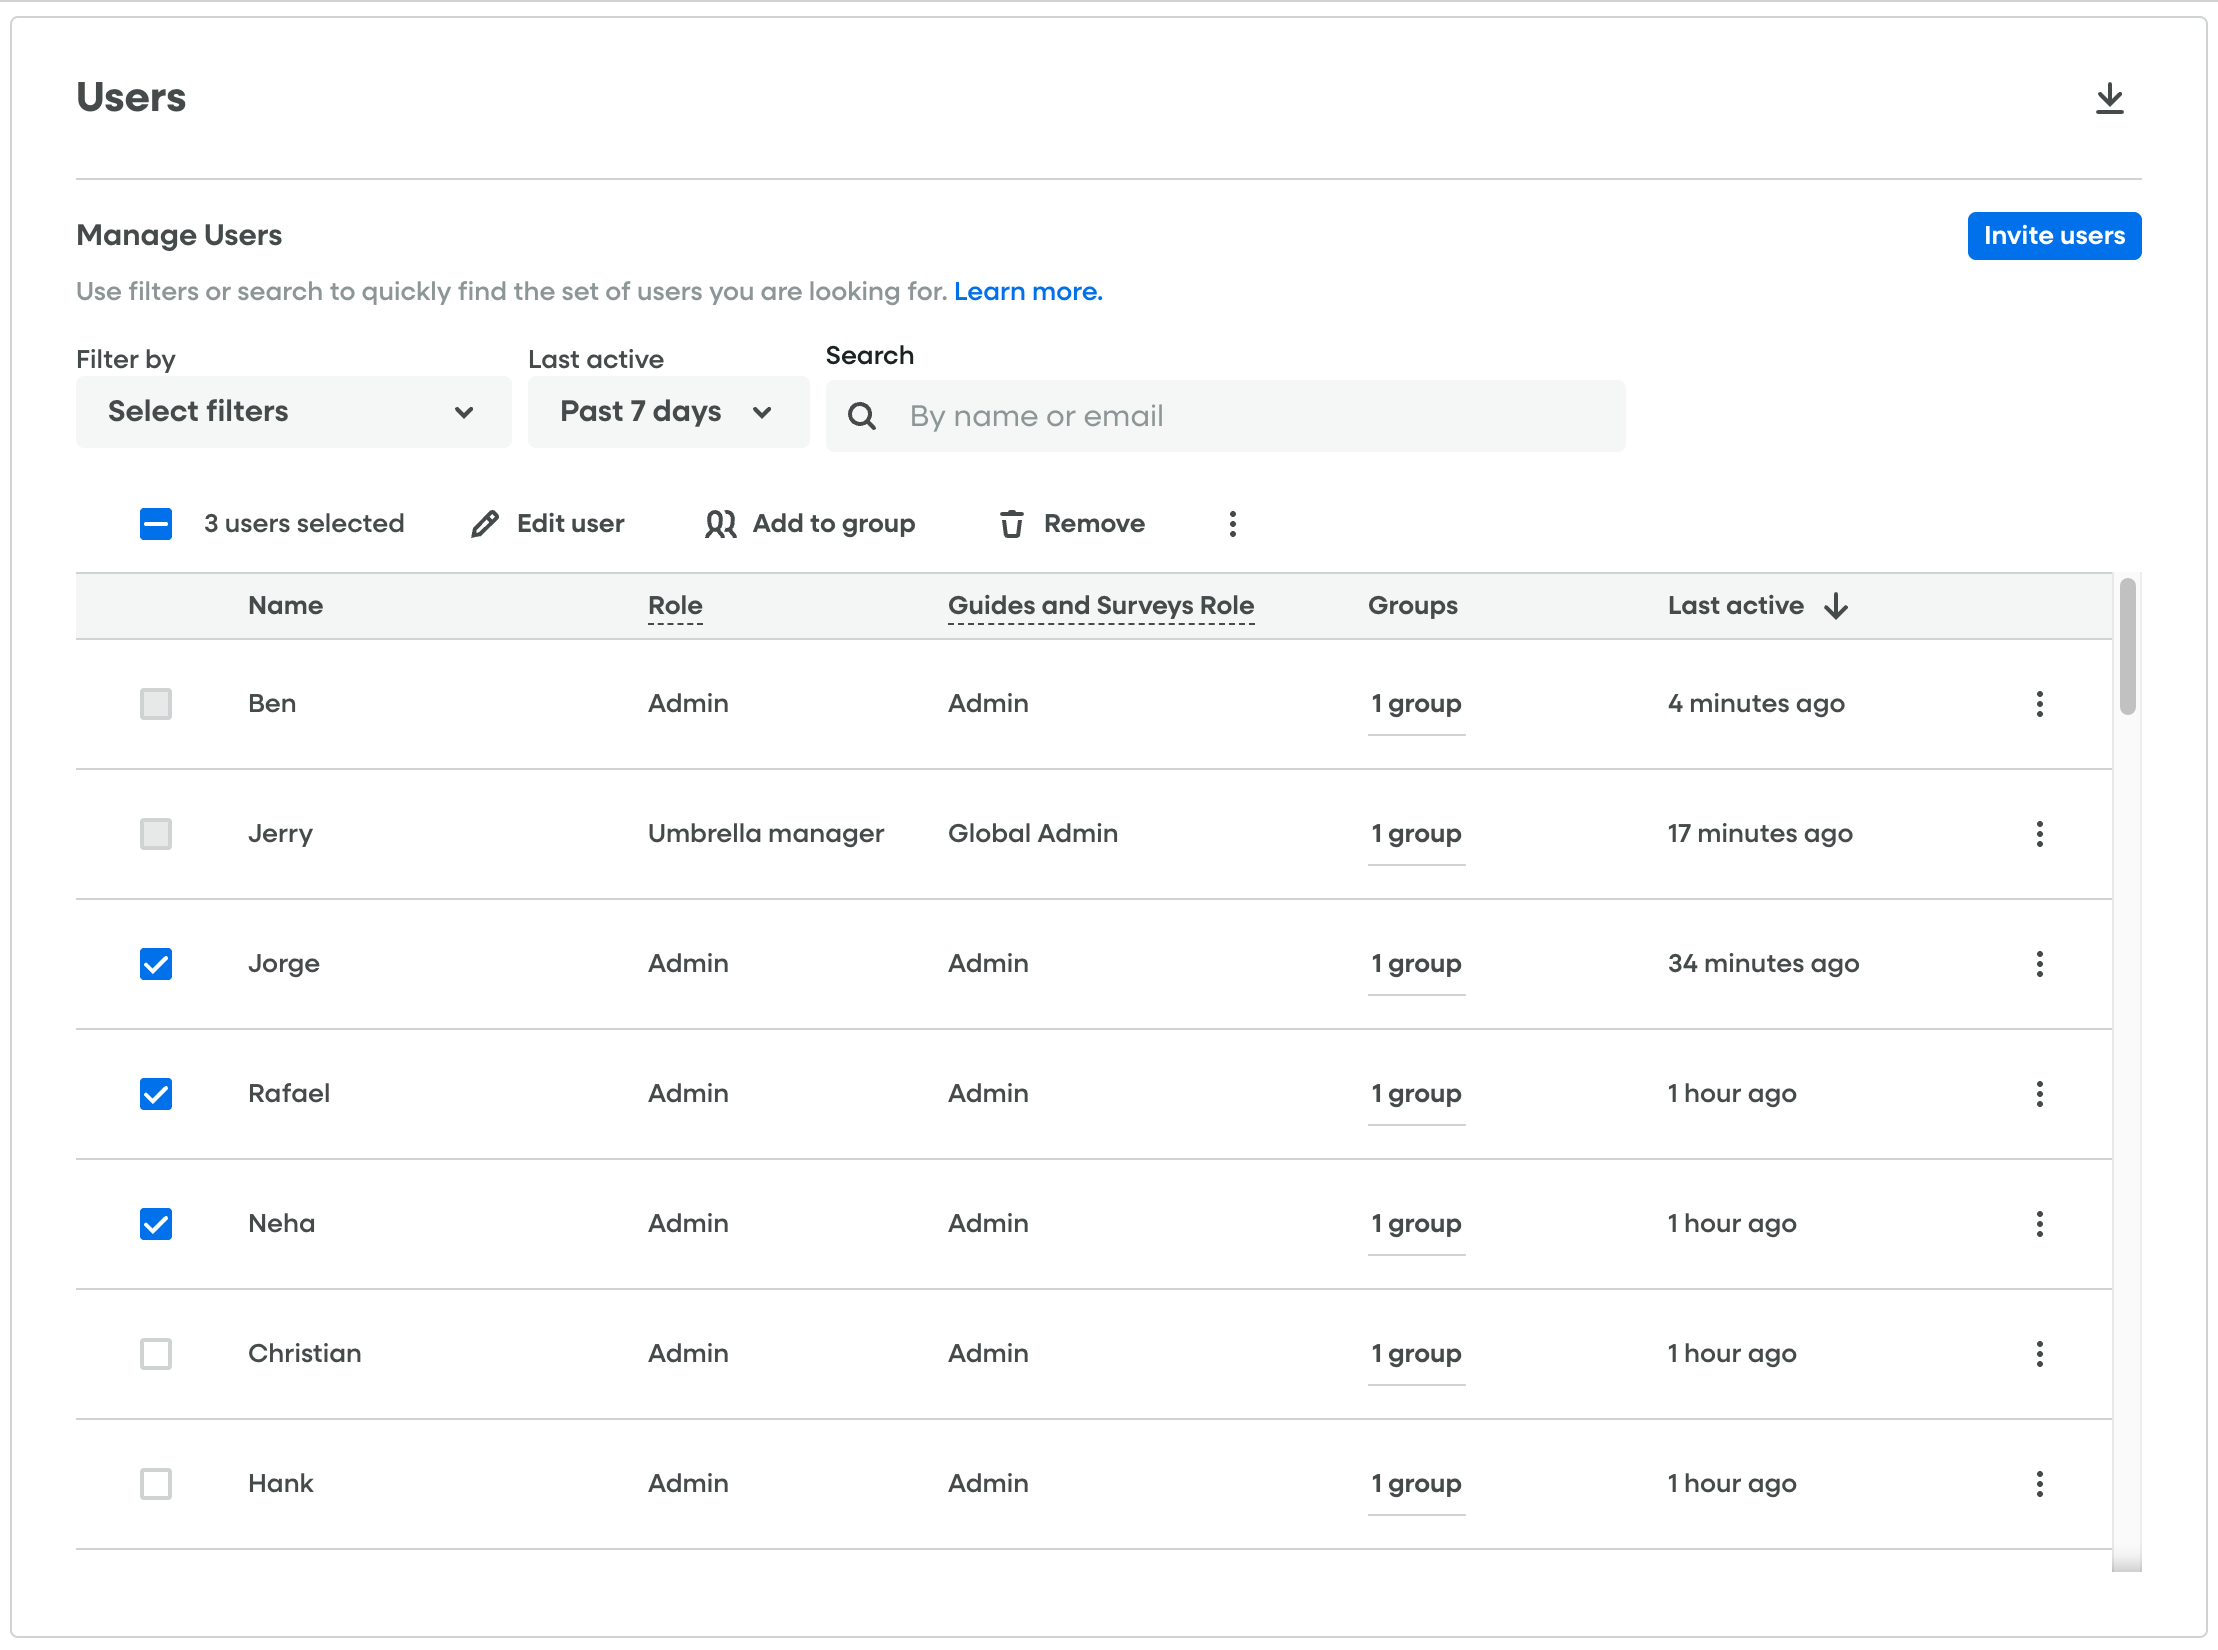Screen dimensions: 2218x1650
Task: Open the Select filters dropdown
Action: (293, 412)
